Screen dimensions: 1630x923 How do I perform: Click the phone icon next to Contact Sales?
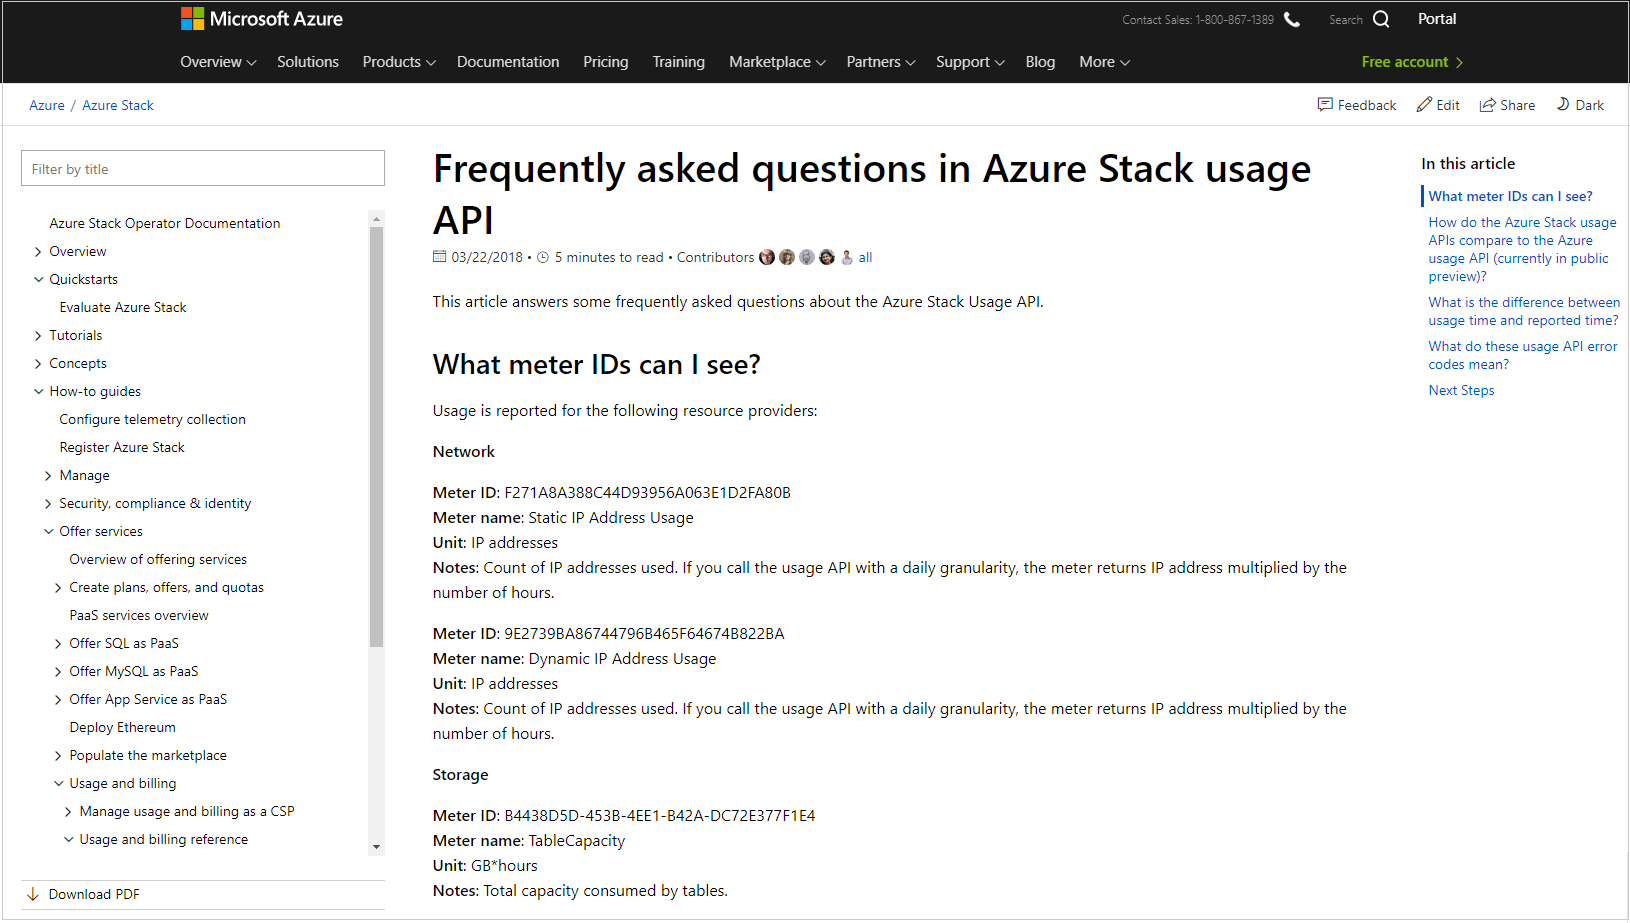[x=1292, y=19]
